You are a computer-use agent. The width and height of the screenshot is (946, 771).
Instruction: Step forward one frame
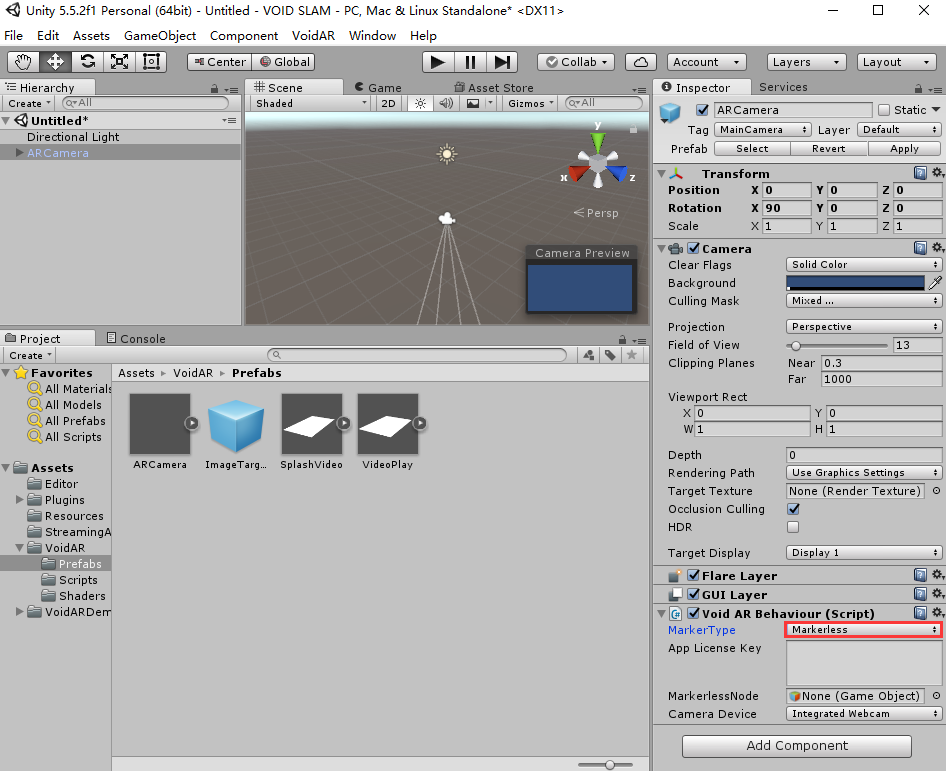click(x=502, y=62)
